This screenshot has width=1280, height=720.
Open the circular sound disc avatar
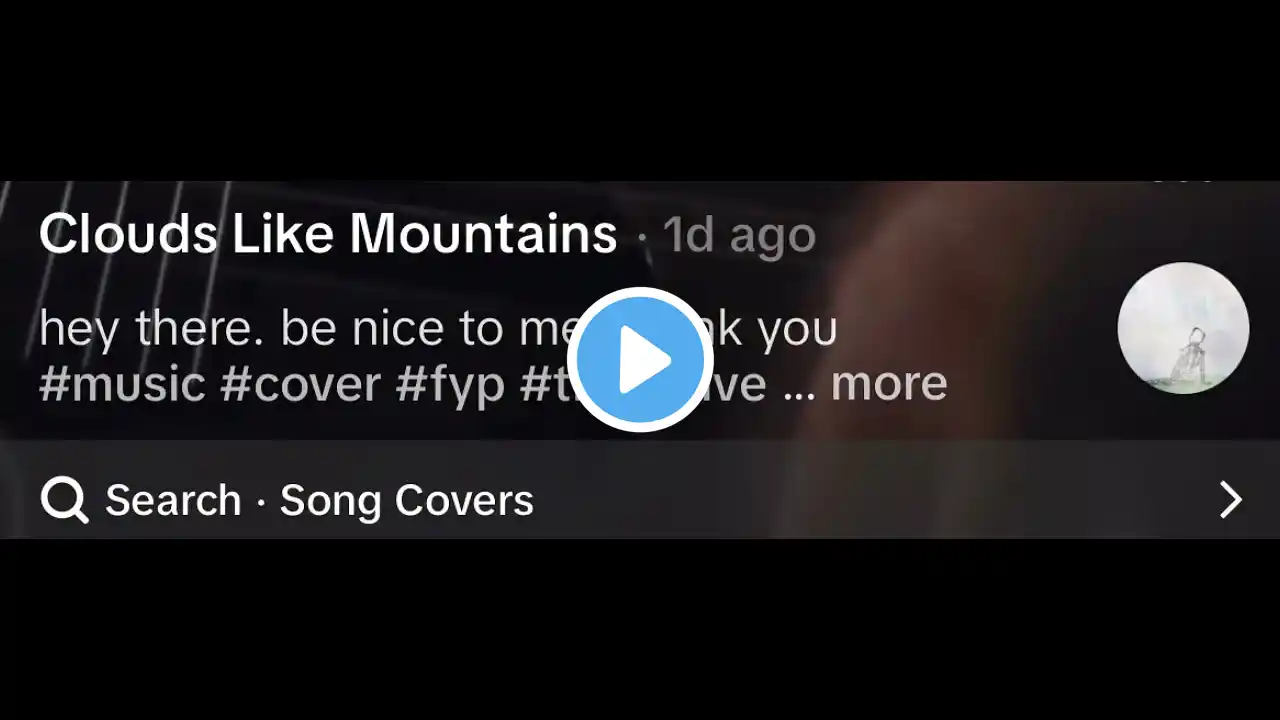pyautogui.click(x=1183, y=328)
